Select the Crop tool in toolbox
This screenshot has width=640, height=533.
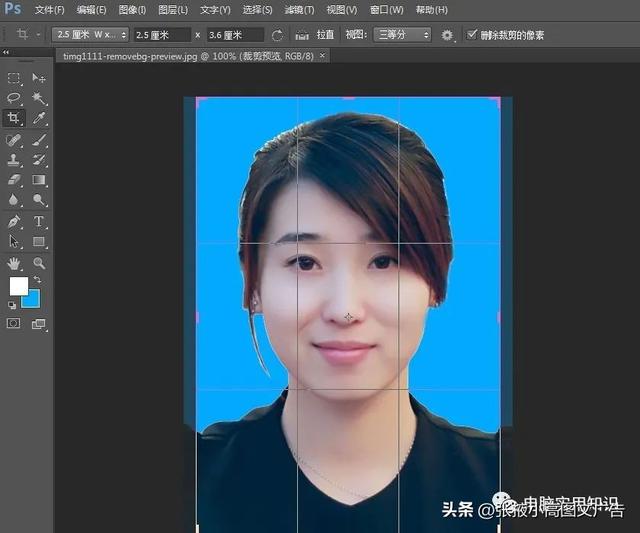14,118
